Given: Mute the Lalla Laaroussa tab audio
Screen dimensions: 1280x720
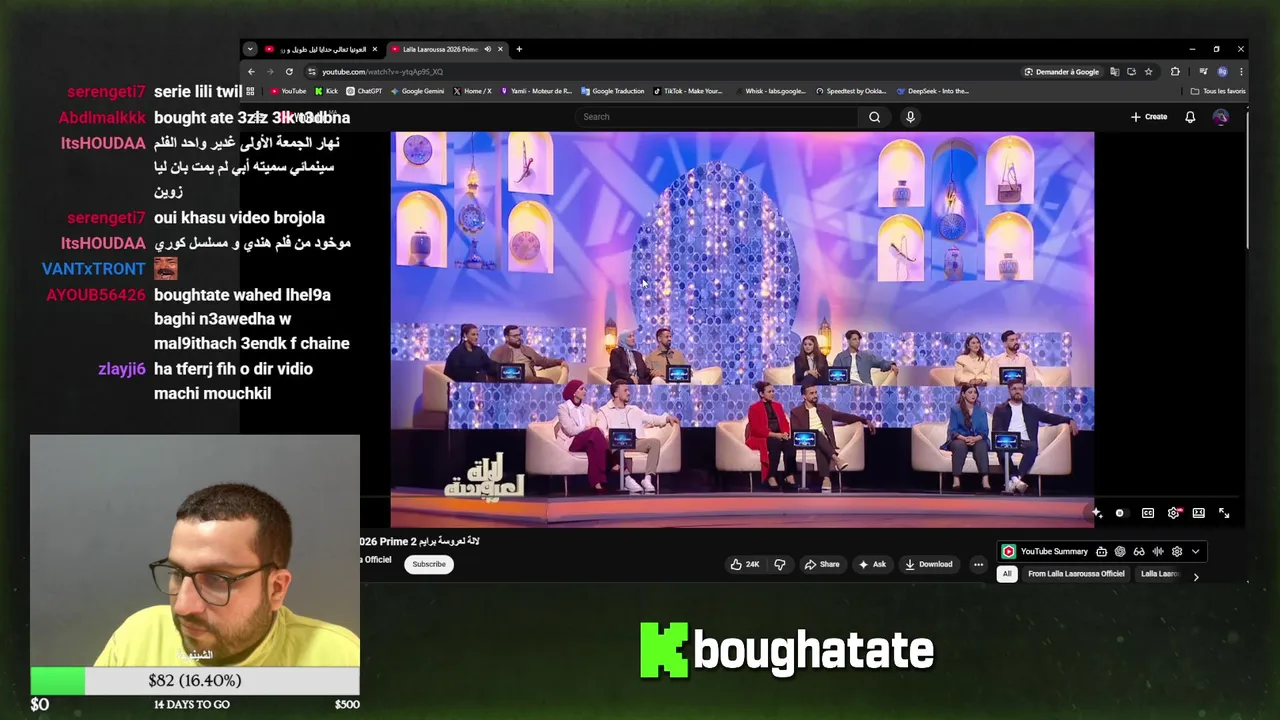Looking at the screenshot, I should (x=488, y=49).
